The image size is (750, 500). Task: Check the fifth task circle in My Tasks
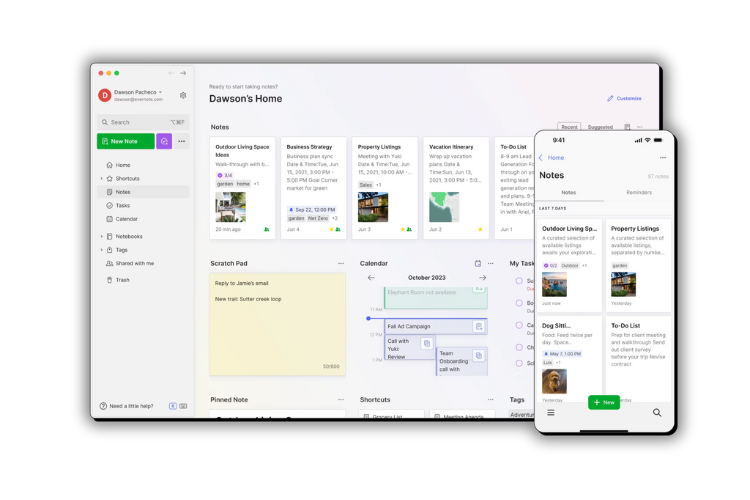[x=519, y=363]
